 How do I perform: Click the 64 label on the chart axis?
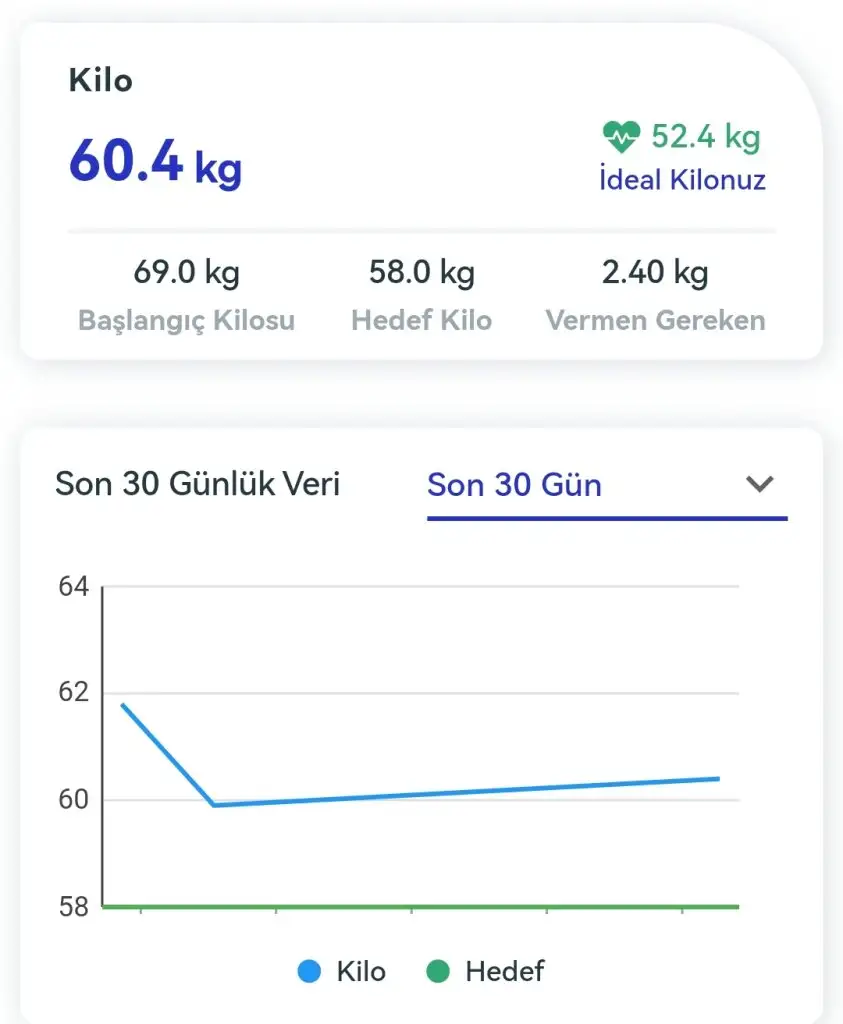(x=74, y=587)
